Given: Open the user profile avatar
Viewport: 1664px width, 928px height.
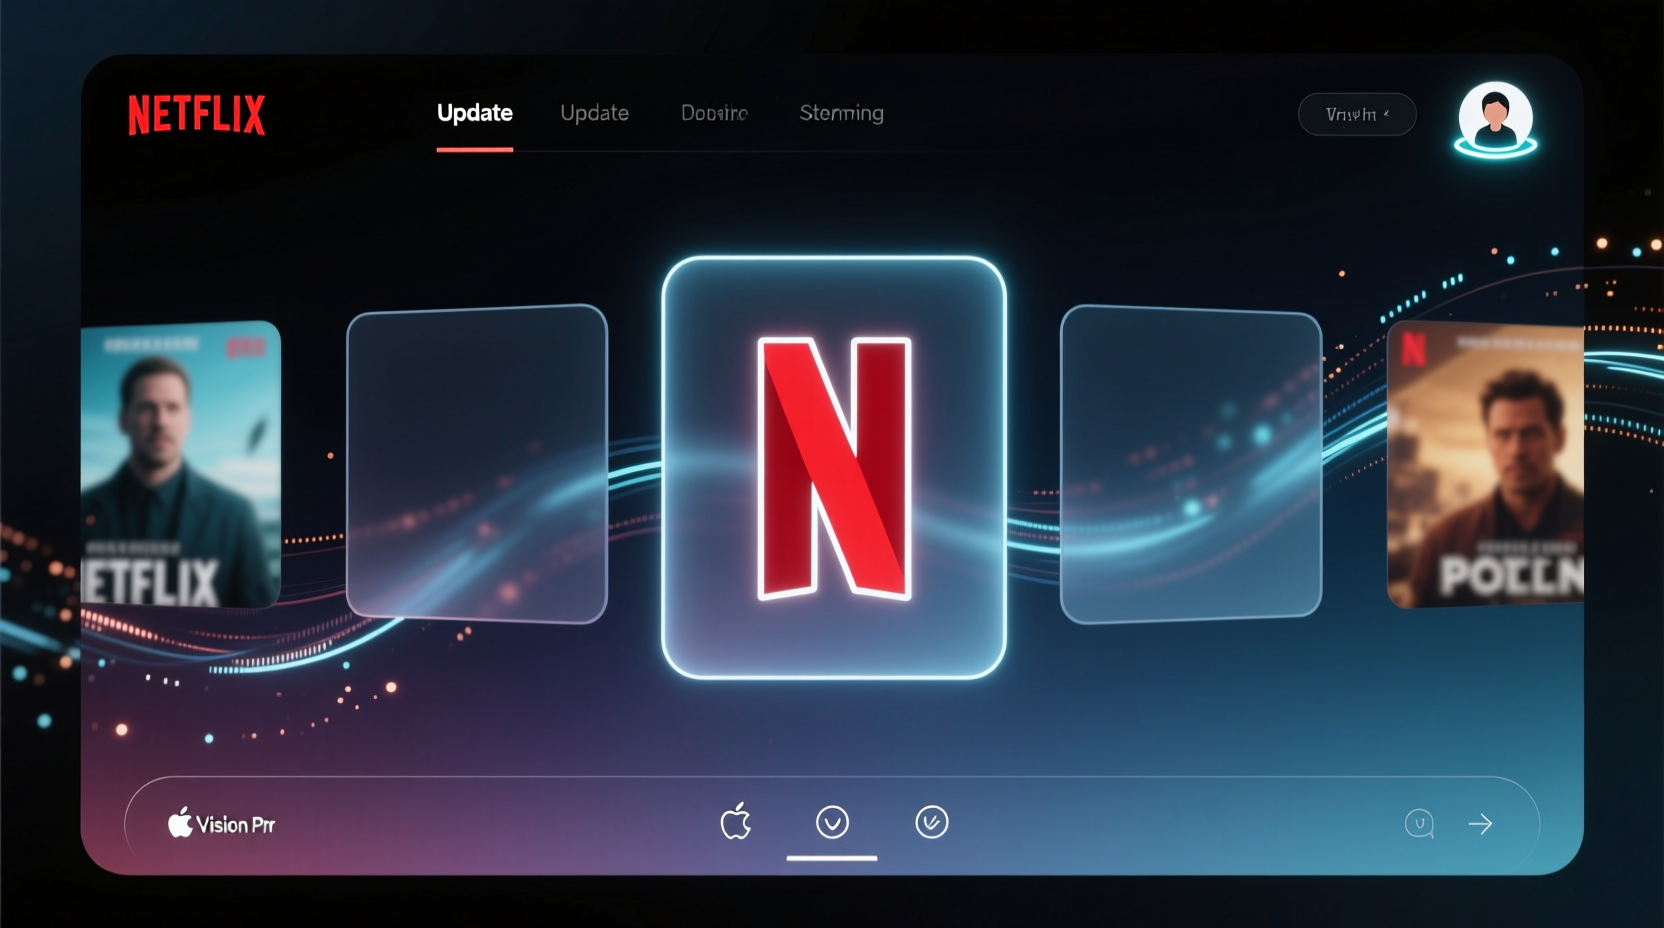Looking at the screenshot, I should click(1495, 119).
